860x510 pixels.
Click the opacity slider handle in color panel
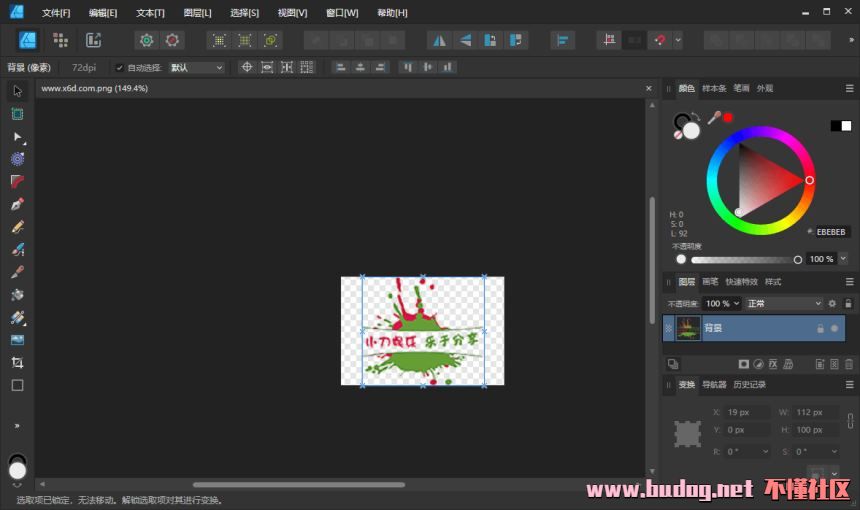coord(798,259)
